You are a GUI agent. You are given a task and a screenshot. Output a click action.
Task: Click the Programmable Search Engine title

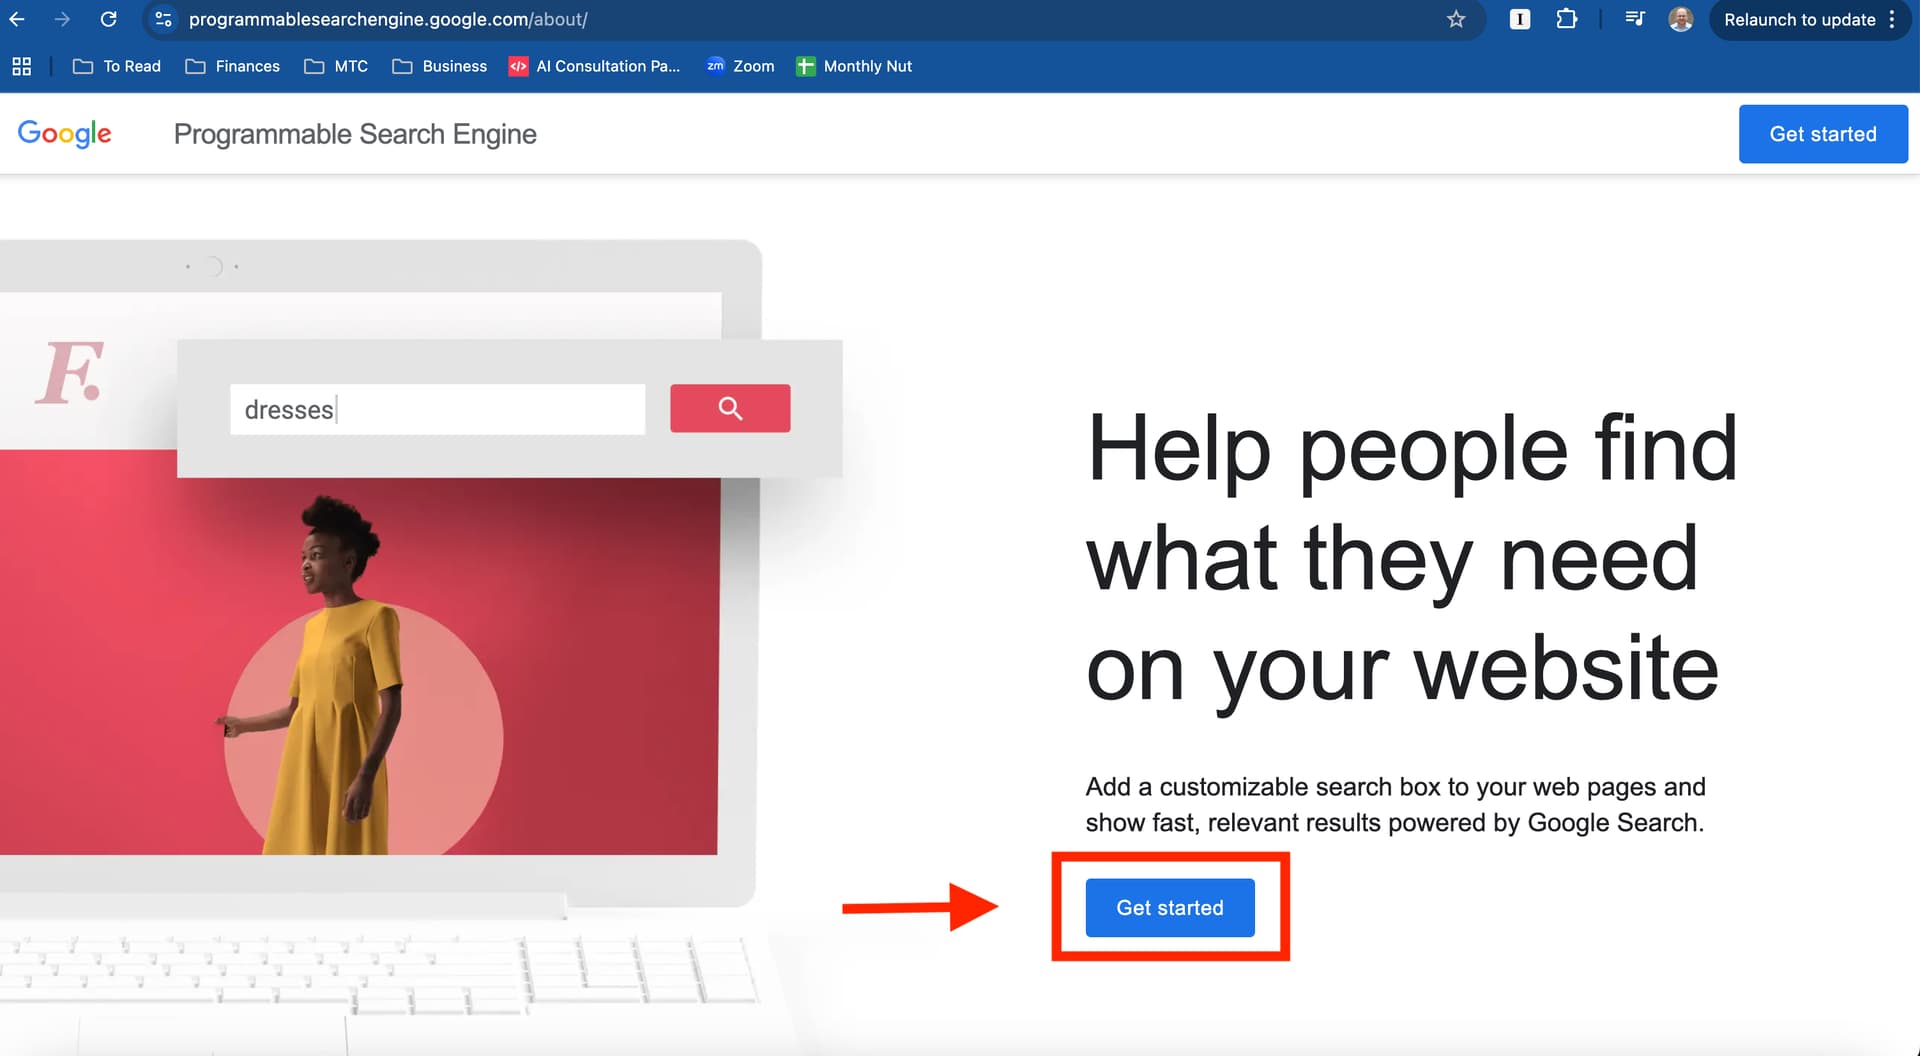coord(355,134)
